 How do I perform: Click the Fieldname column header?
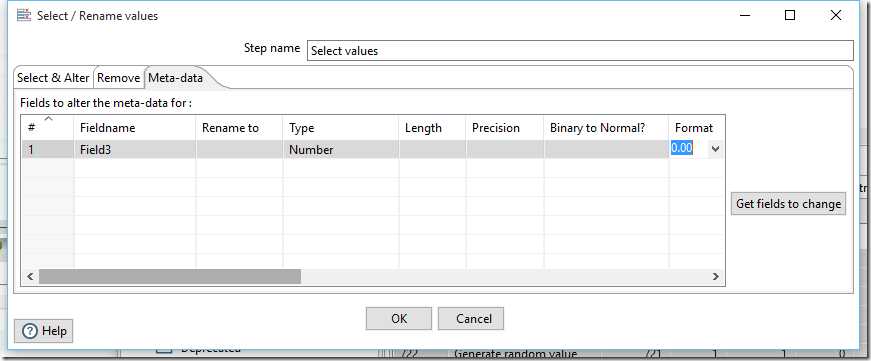tap(135, 128)
